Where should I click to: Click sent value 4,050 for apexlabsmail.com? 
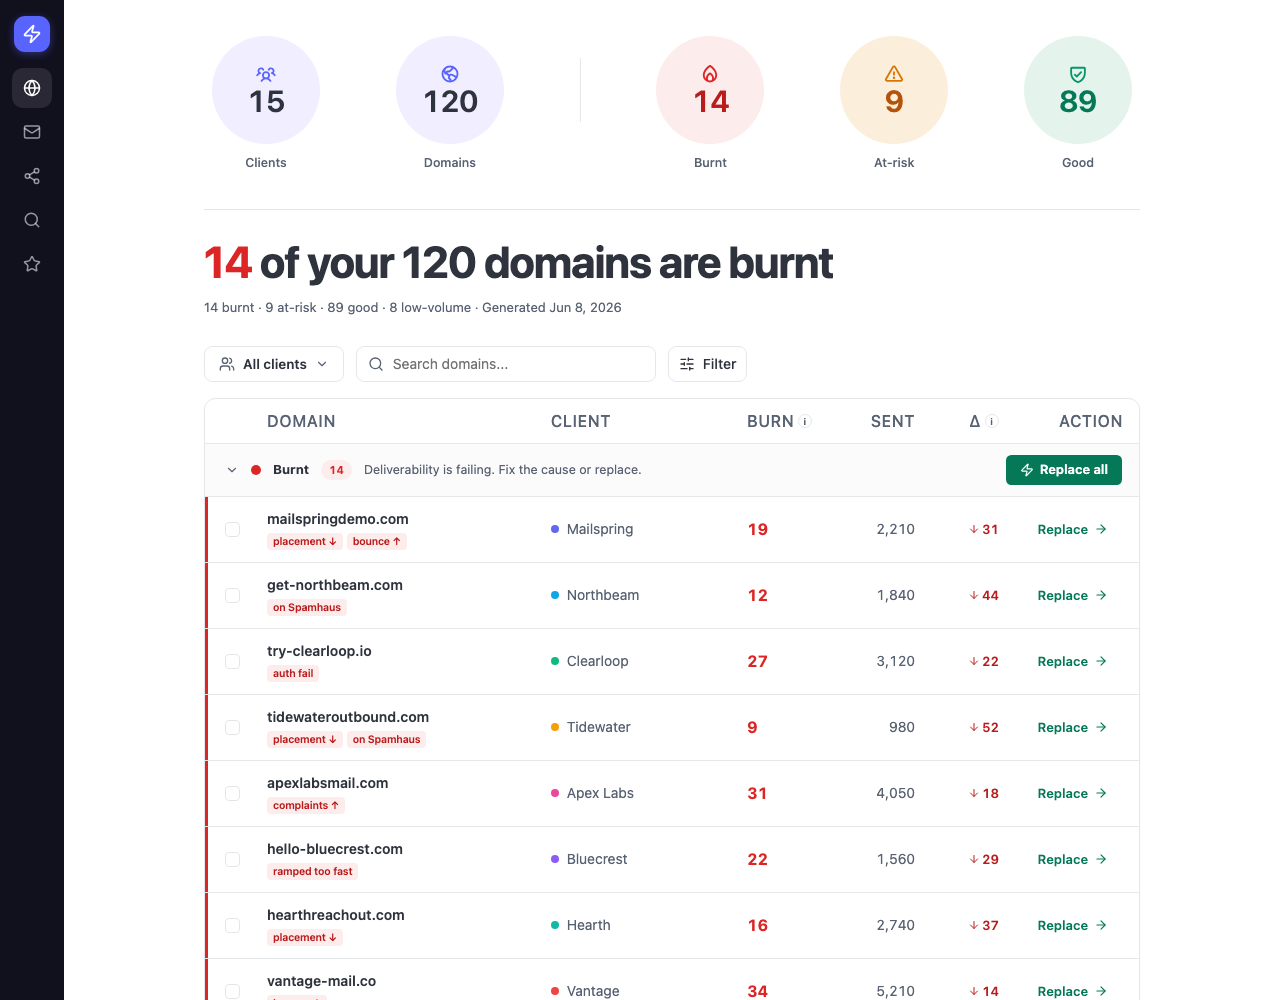point(896,793)
